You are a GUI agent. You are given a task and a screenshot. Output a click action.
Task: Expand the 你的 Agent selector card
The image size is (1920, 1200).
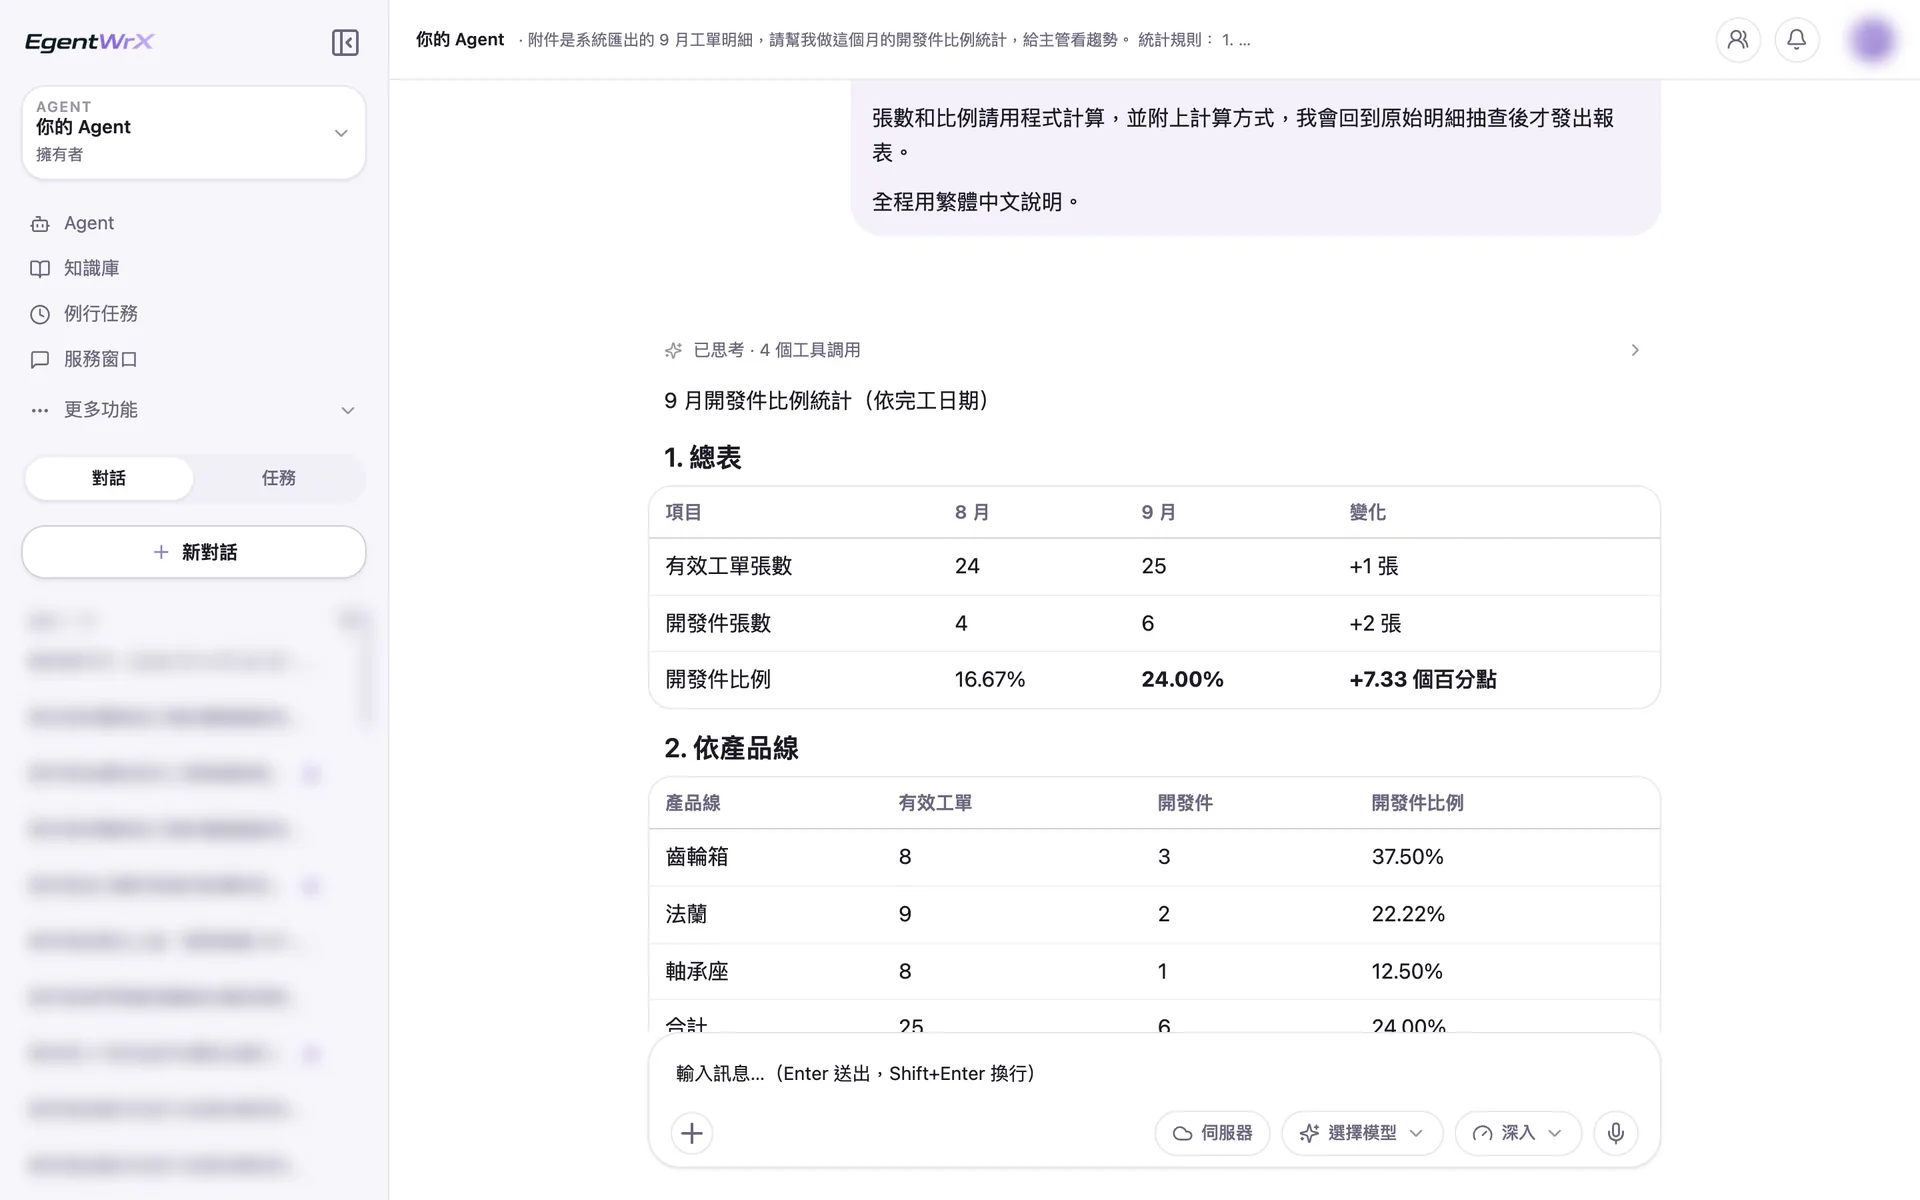coord(194,132)
